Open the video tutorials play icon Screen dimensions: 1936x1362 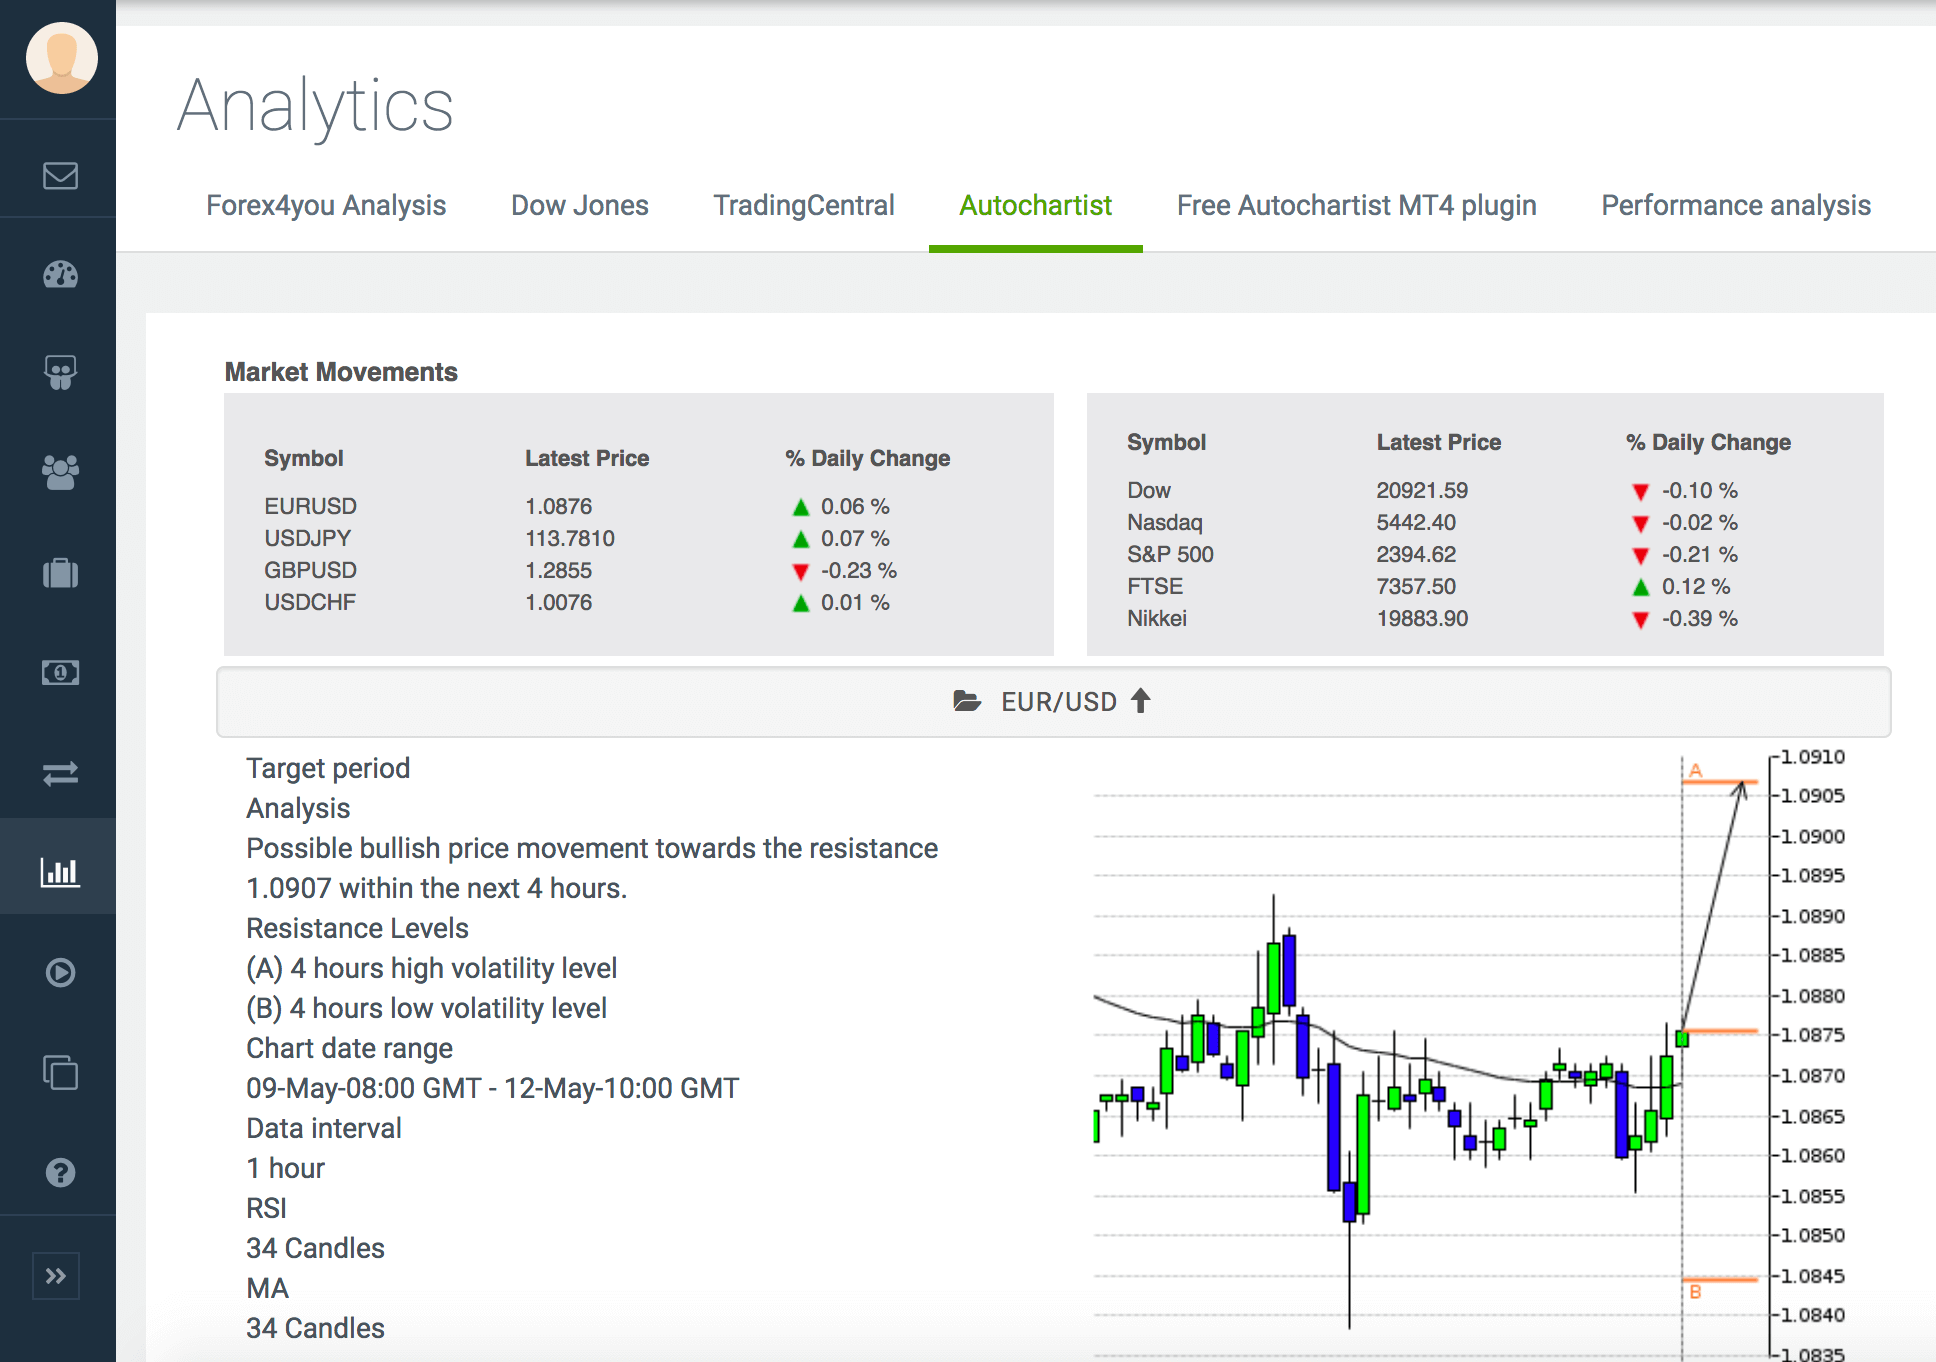click(x=59, y=971)
